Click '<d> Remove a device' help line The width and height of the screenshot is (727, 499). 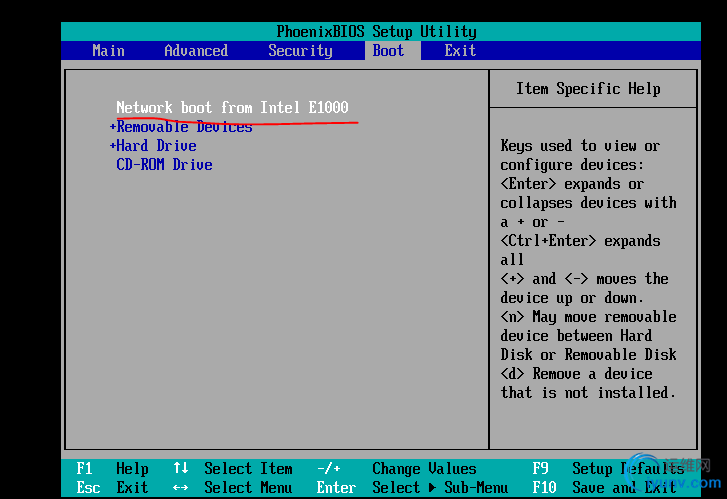(576, 374)
